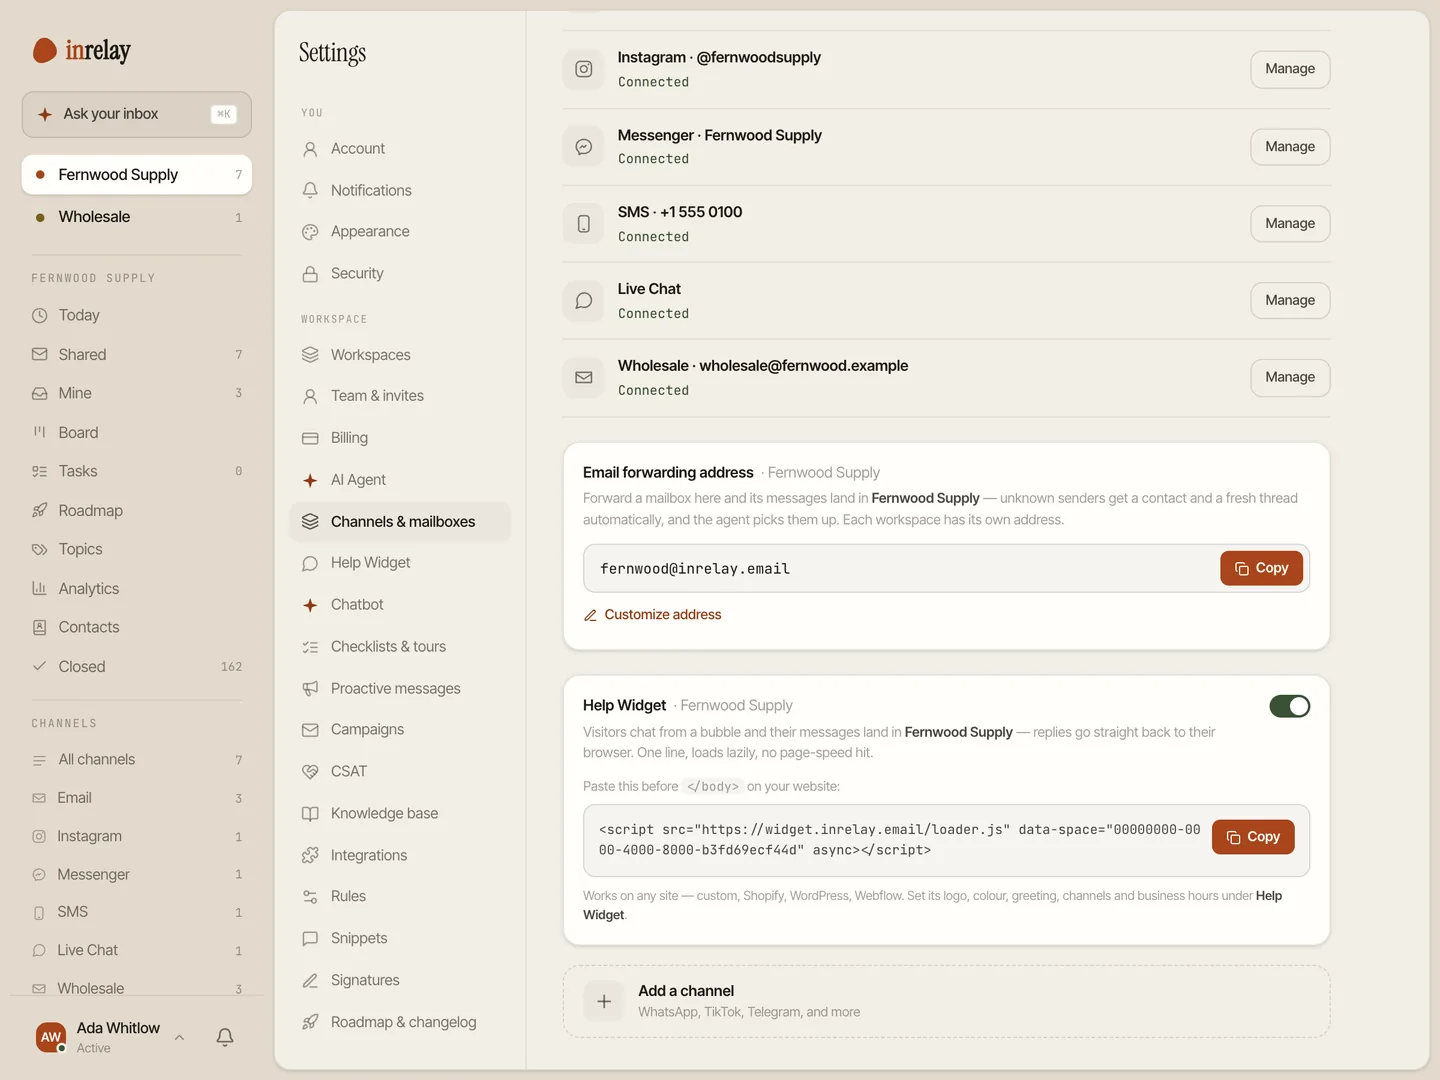Image resolution: width=1440 pixels, height=1080 pixels.
Task: Manage the Instagram @fernwoodsupply channel
Action: coord(1290,69)
